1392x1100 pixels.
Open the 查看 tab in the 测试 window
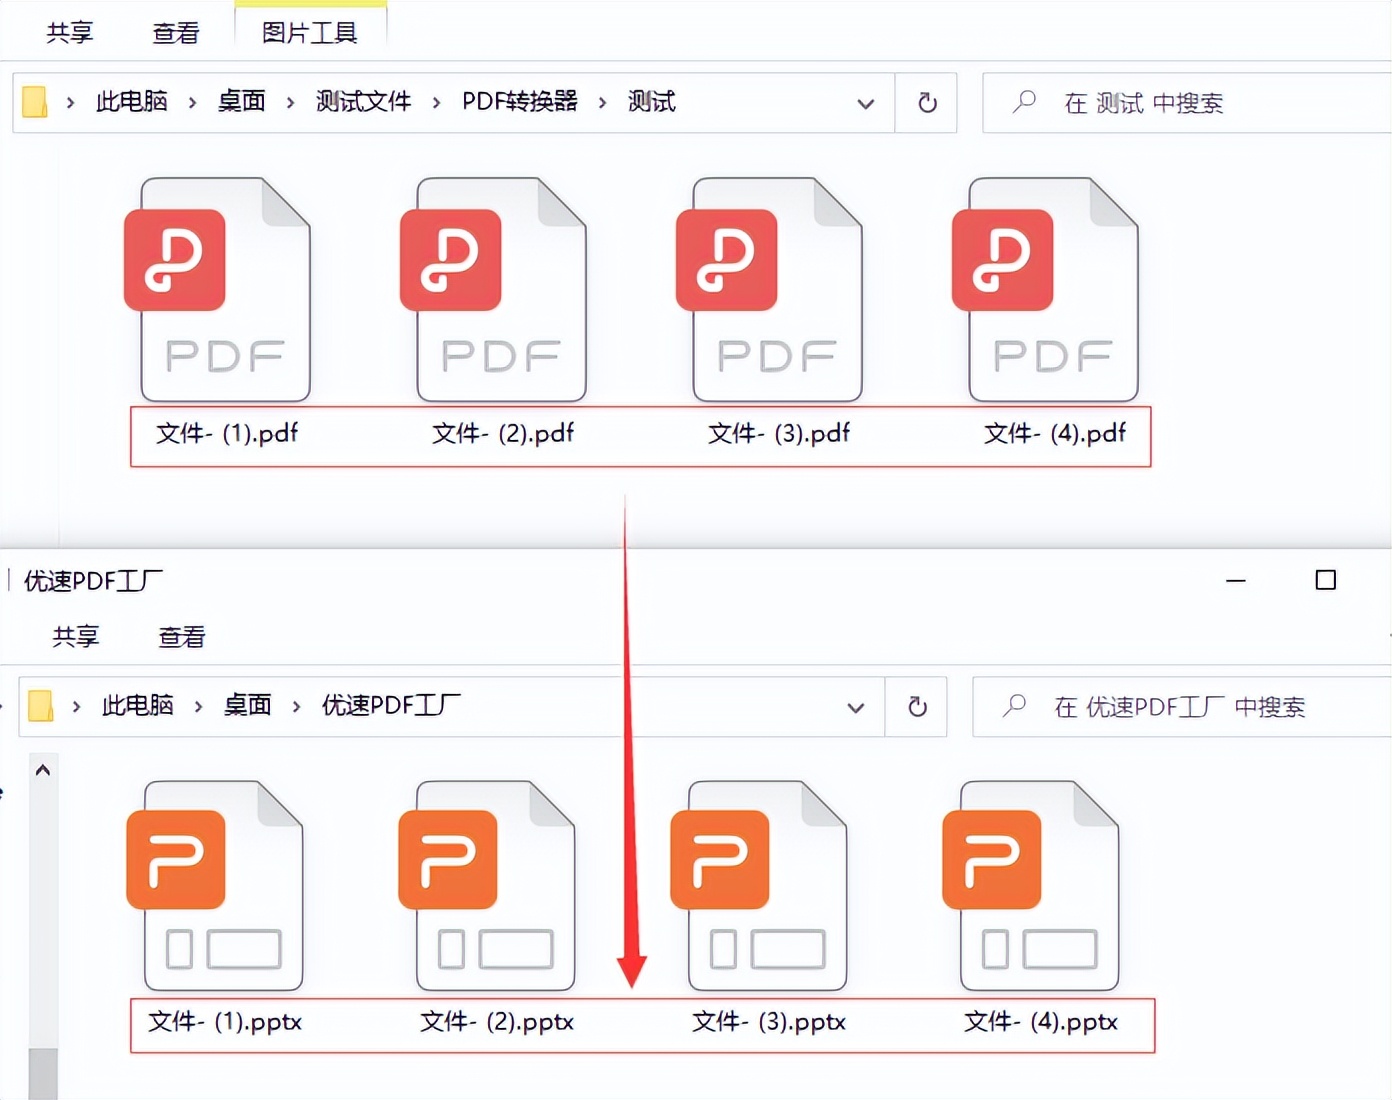click(x=176, y=32)
